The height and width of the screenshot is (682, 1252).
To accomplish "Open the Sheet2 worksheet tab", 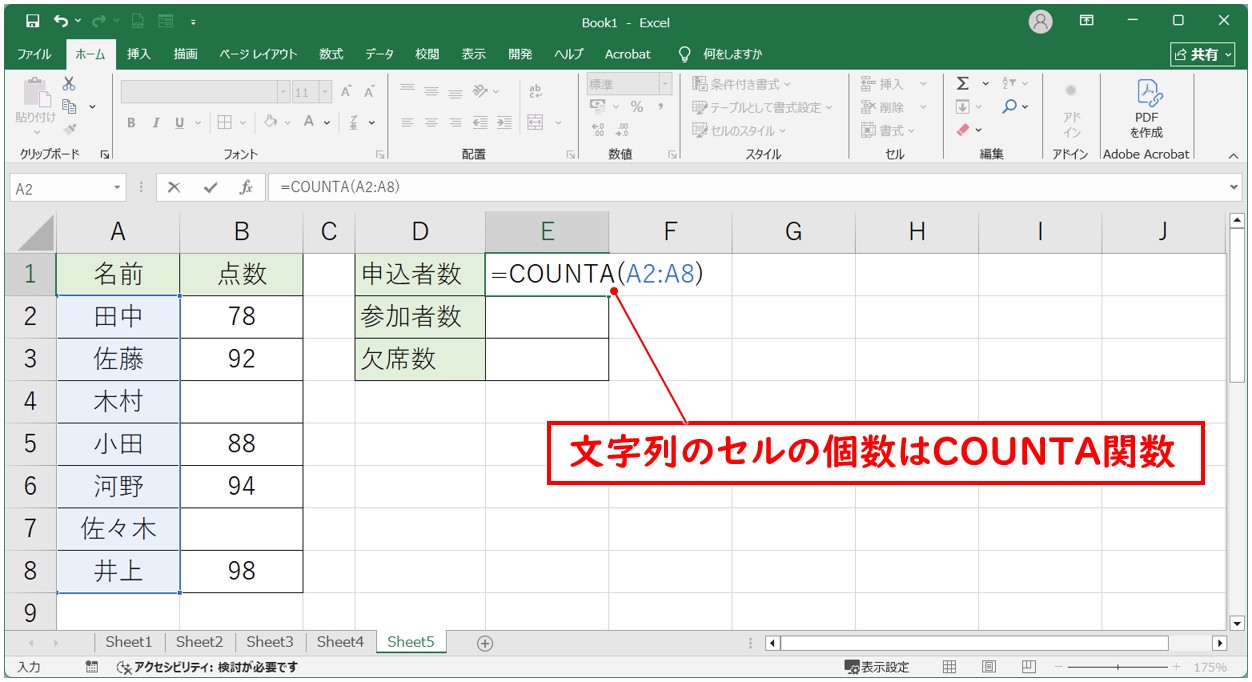I will 199,643.
